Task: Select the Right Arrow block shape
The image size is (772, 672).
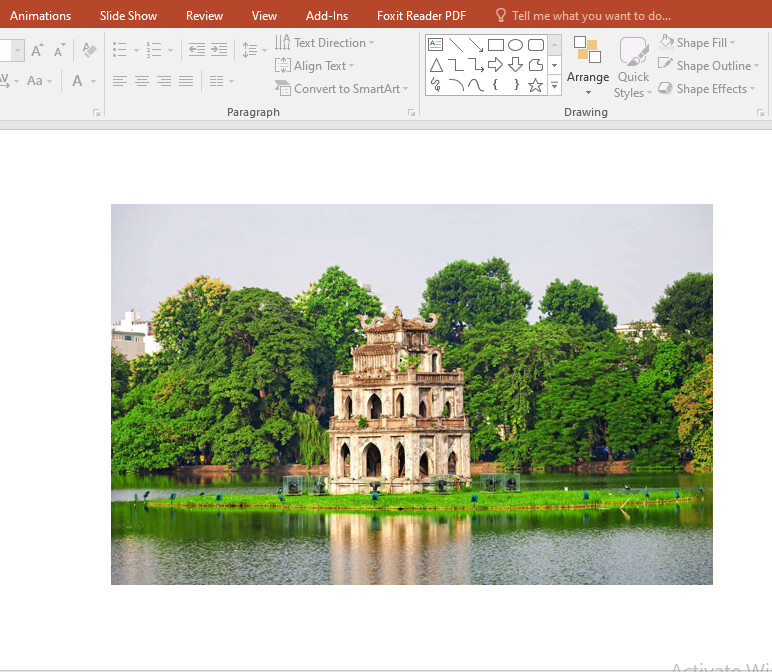Action: (495, 64)
